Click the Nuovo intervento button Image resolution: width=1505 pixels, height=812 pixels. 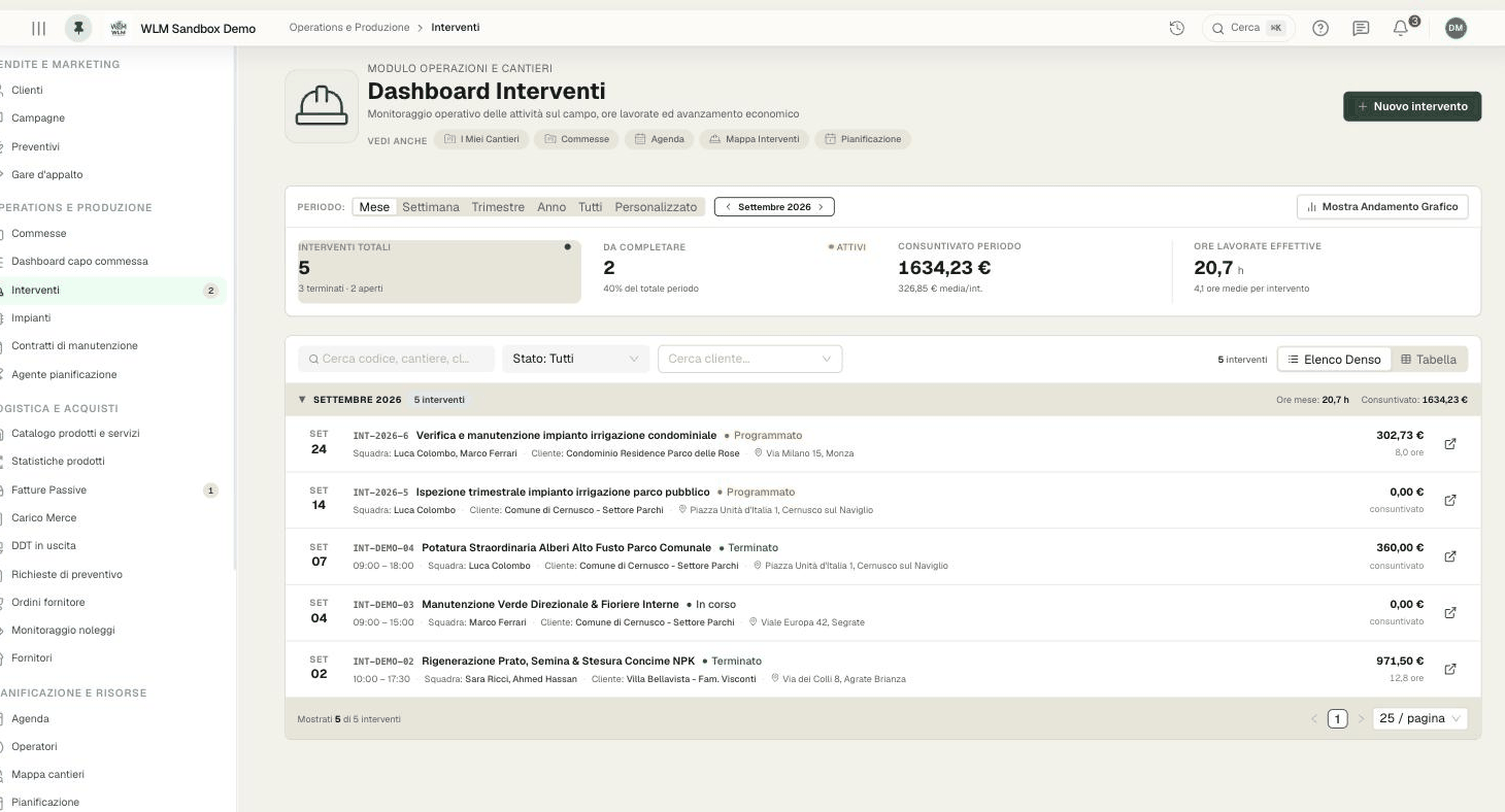pos(1412,106)
